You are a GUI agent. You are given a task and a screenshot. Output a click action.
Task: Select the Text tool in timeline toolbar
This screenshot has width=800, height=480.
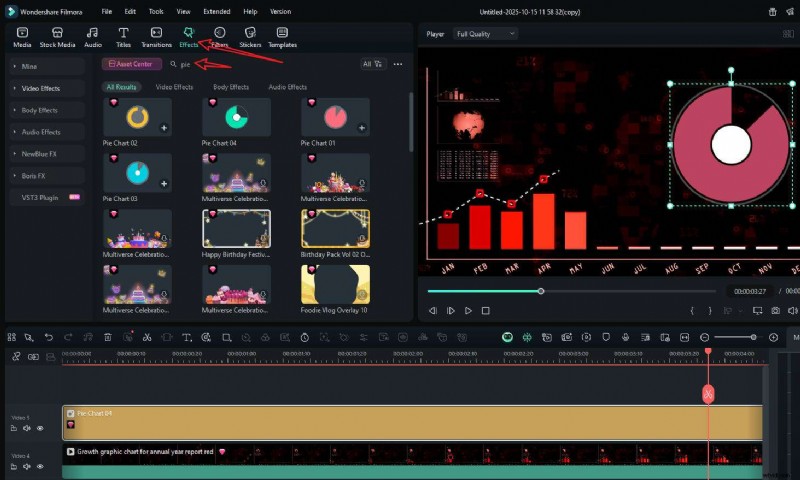tap(187, 337)
